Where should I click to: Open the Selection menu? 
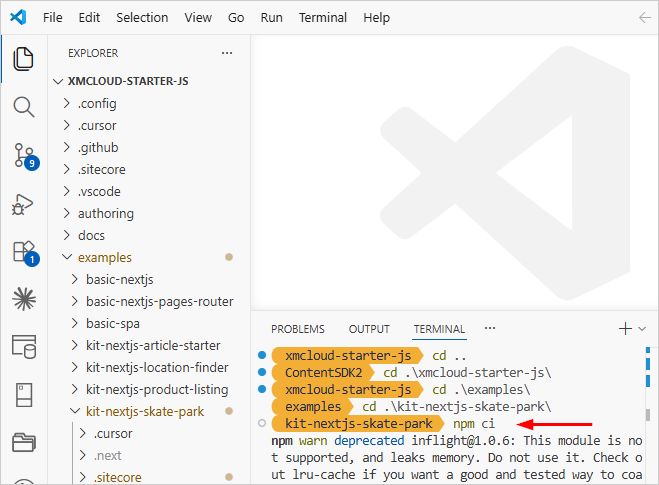[142, 18]
